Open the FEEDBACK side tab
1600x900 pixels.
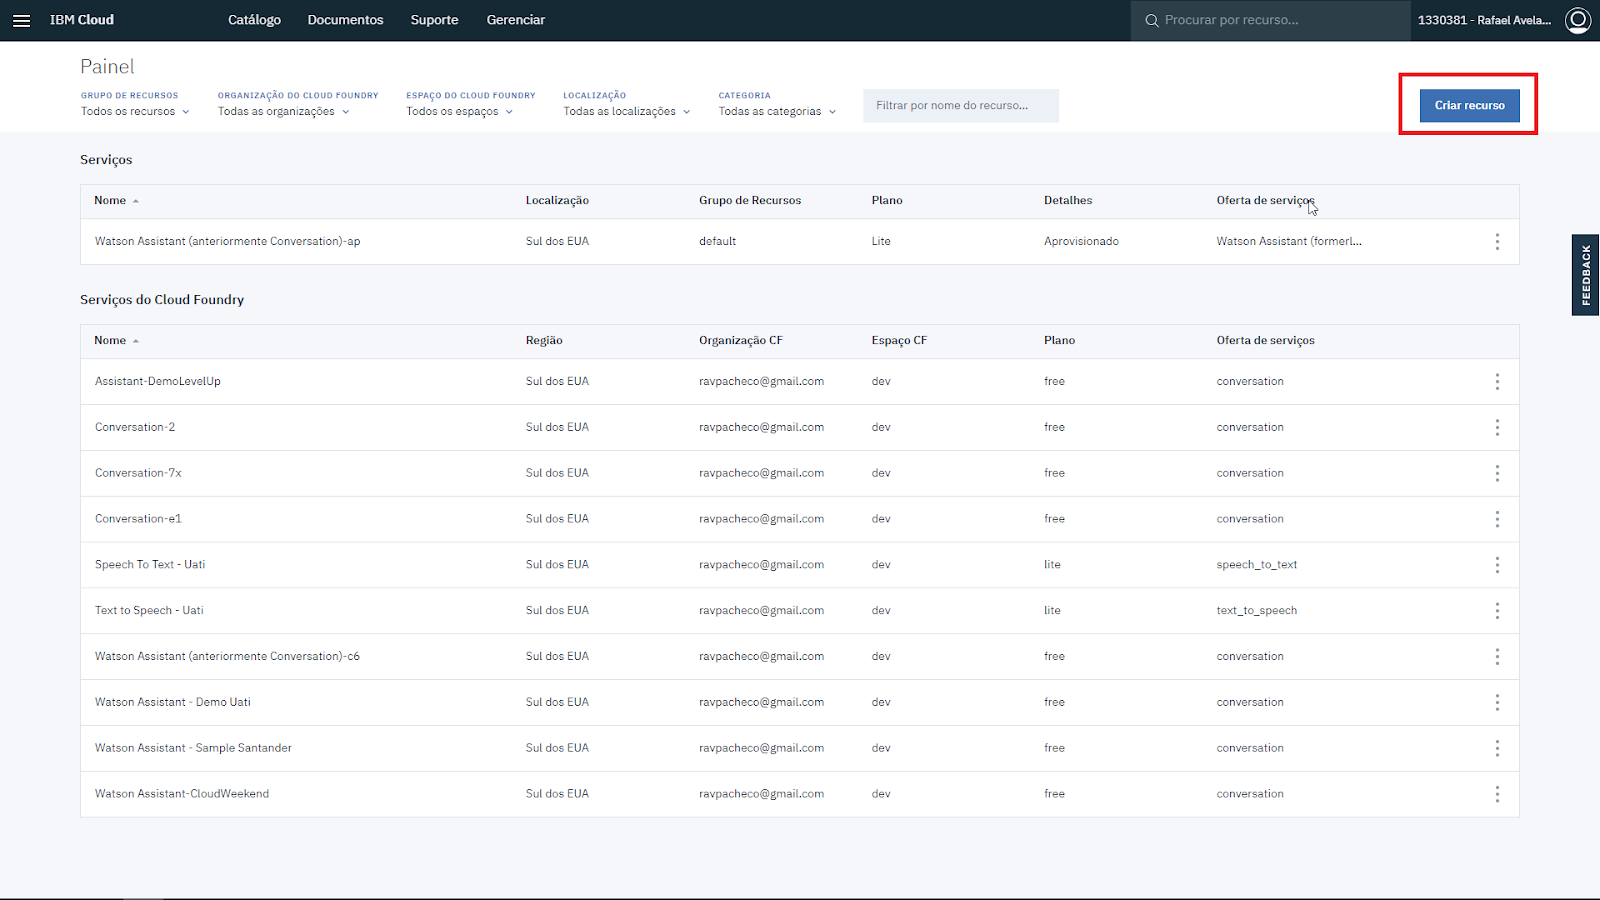(x=1585, y=275)
